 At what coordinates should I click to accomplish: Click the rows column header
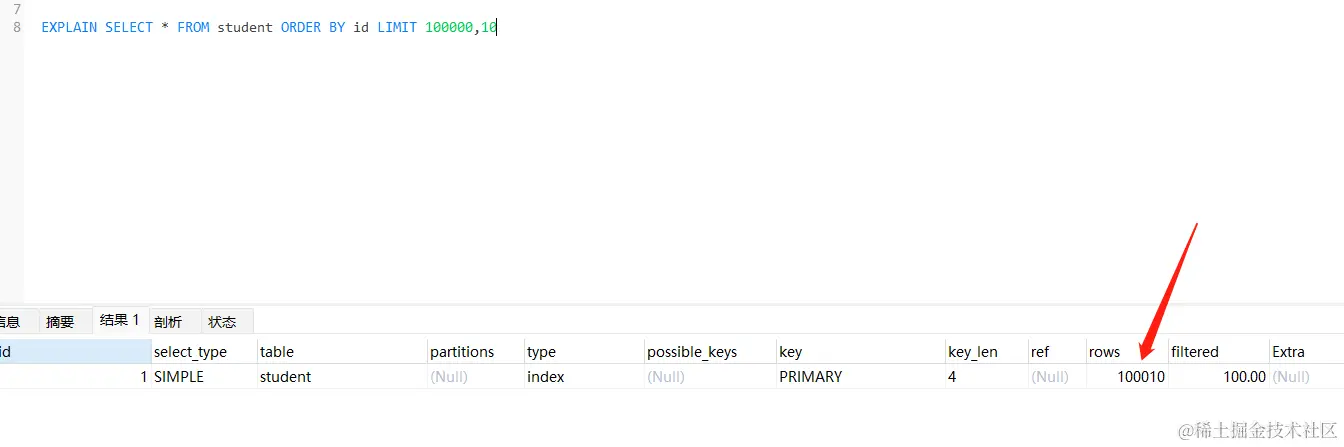(x=1104, y=352)
